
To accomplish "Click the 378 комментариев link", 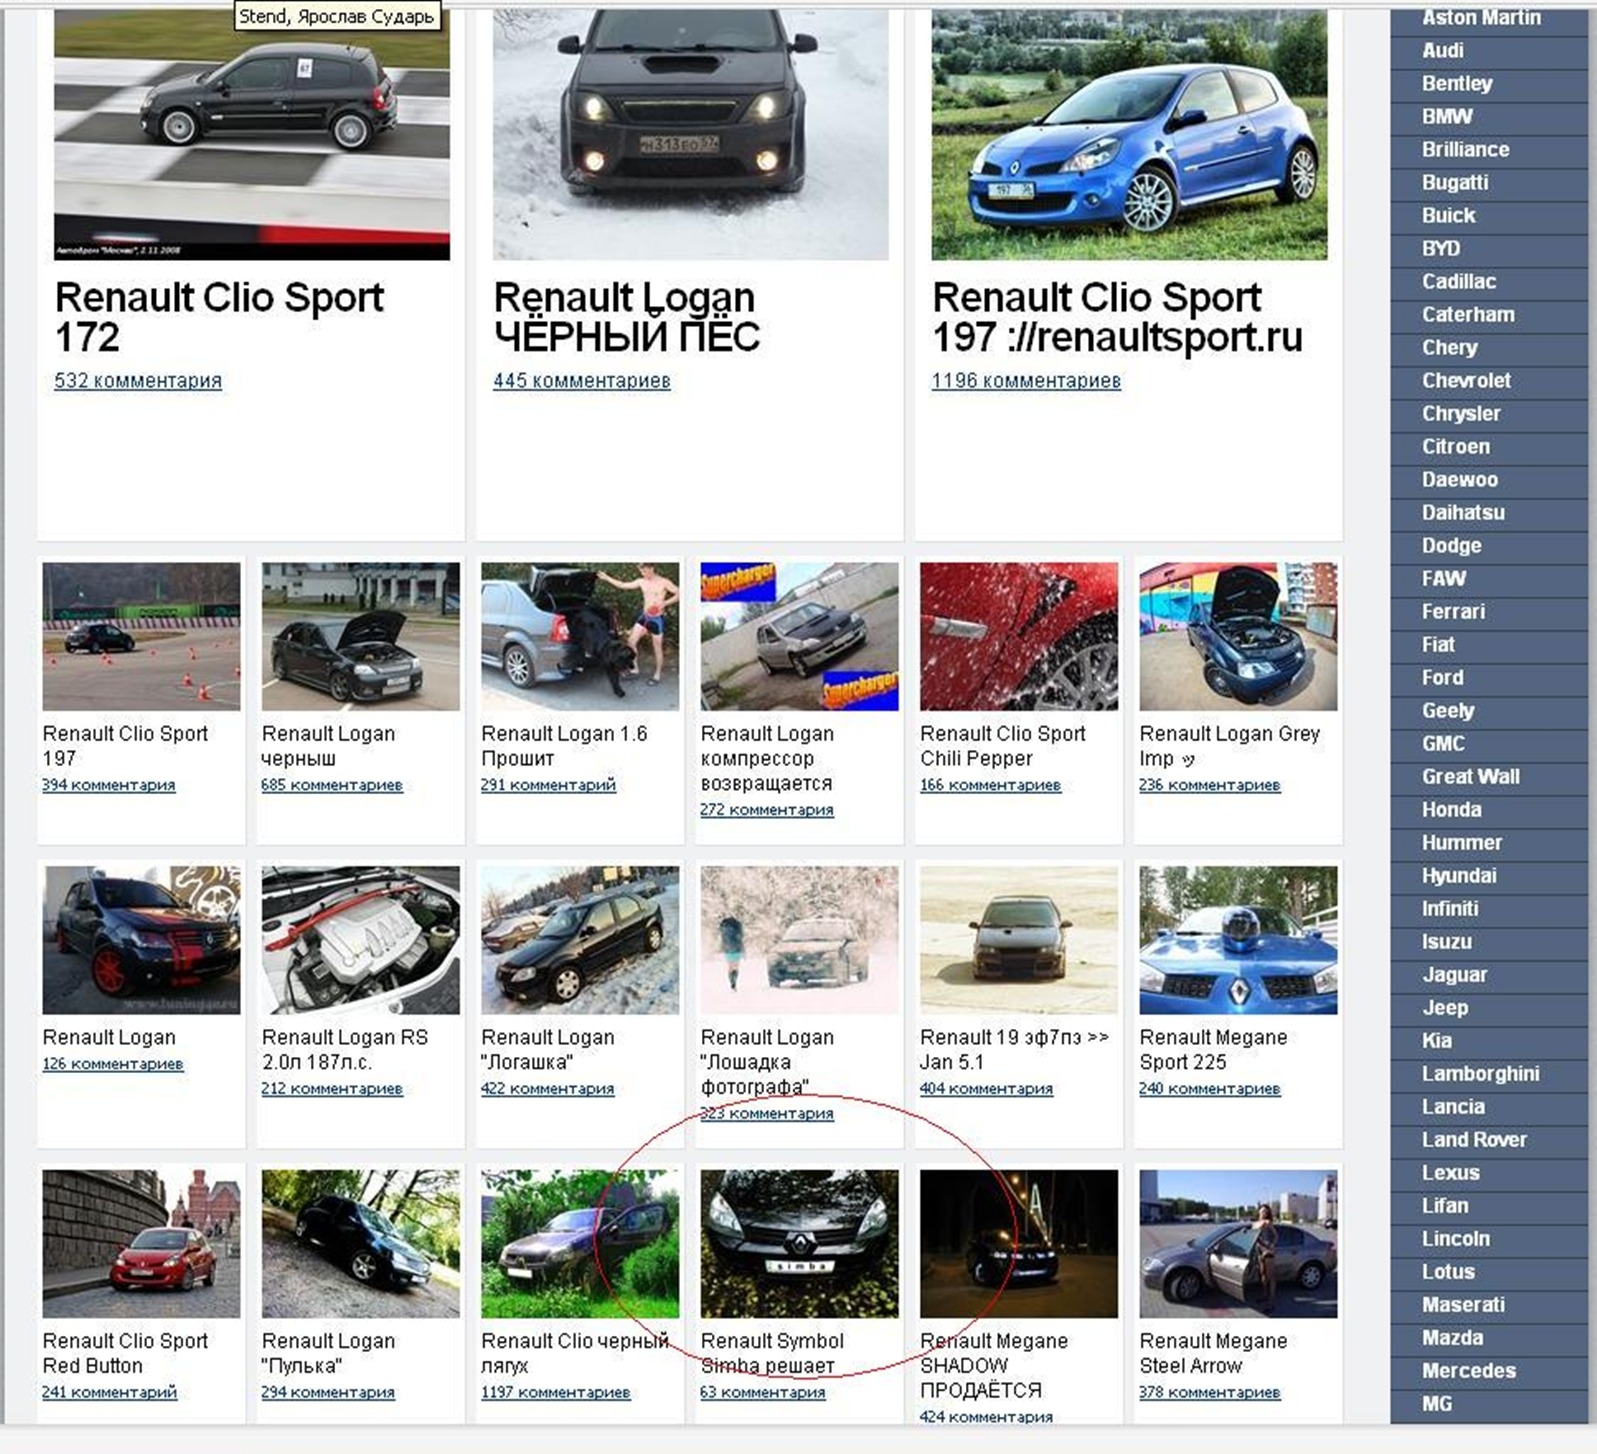I will pos(1210,1392).
